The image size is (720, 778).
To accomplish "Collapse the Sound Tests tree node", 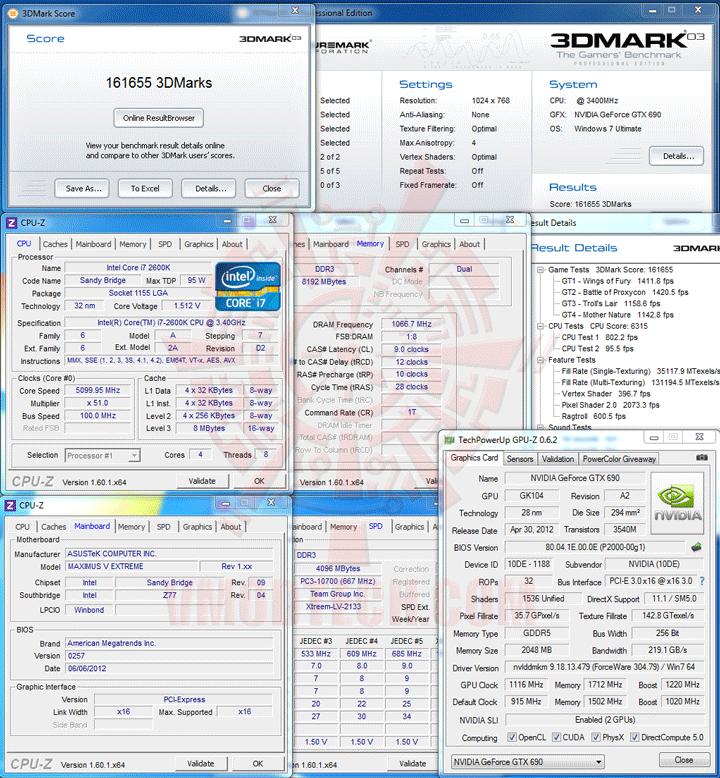I will (540, 427).
